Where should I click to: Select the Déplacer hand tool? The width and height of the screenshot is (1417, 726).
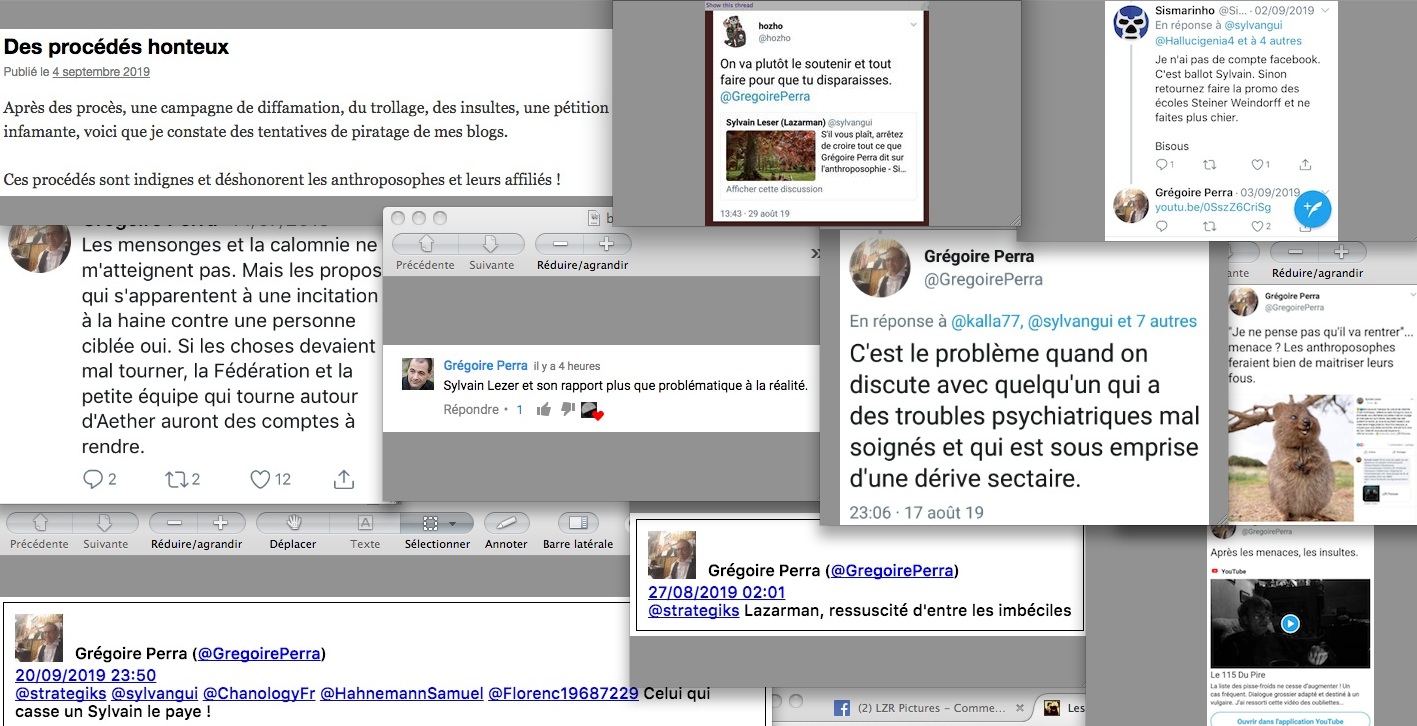point(292,523)
